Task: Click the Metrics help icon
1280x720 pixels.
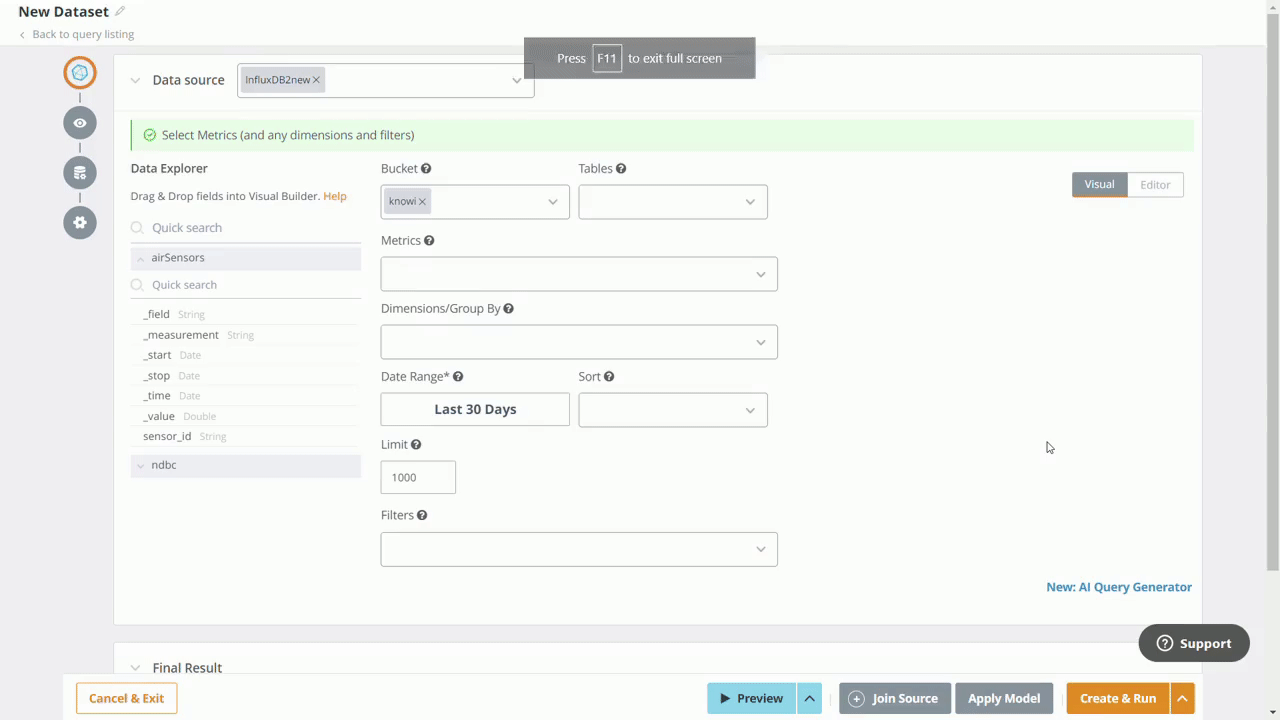Action: tap(428, 240)
